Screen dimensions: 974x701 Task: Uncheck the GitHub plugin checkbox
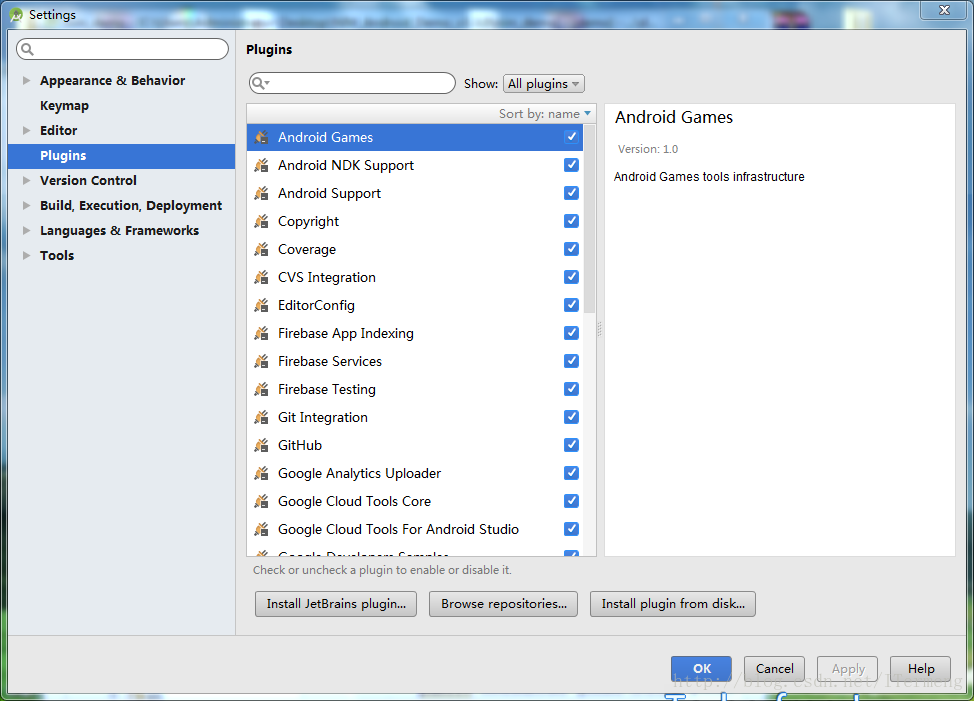tap(571, 445)
